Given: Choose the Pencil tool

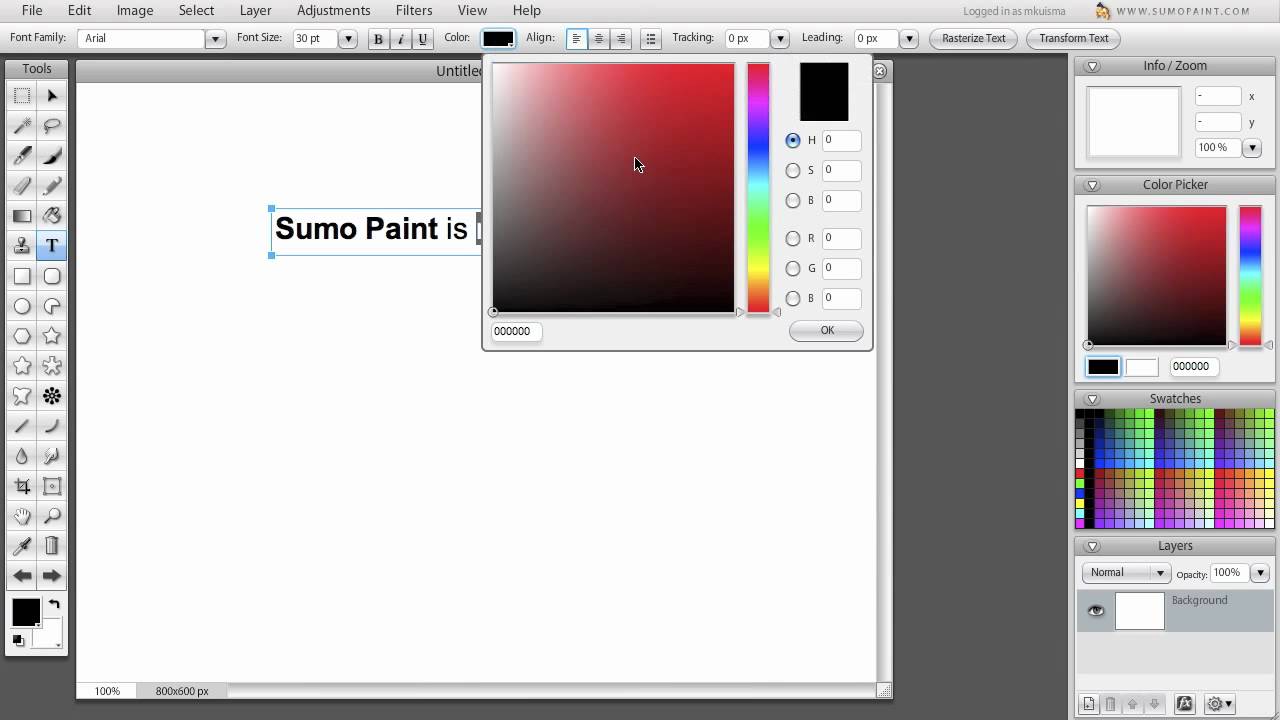Looking at the screenshot, I should pos(52,186).
